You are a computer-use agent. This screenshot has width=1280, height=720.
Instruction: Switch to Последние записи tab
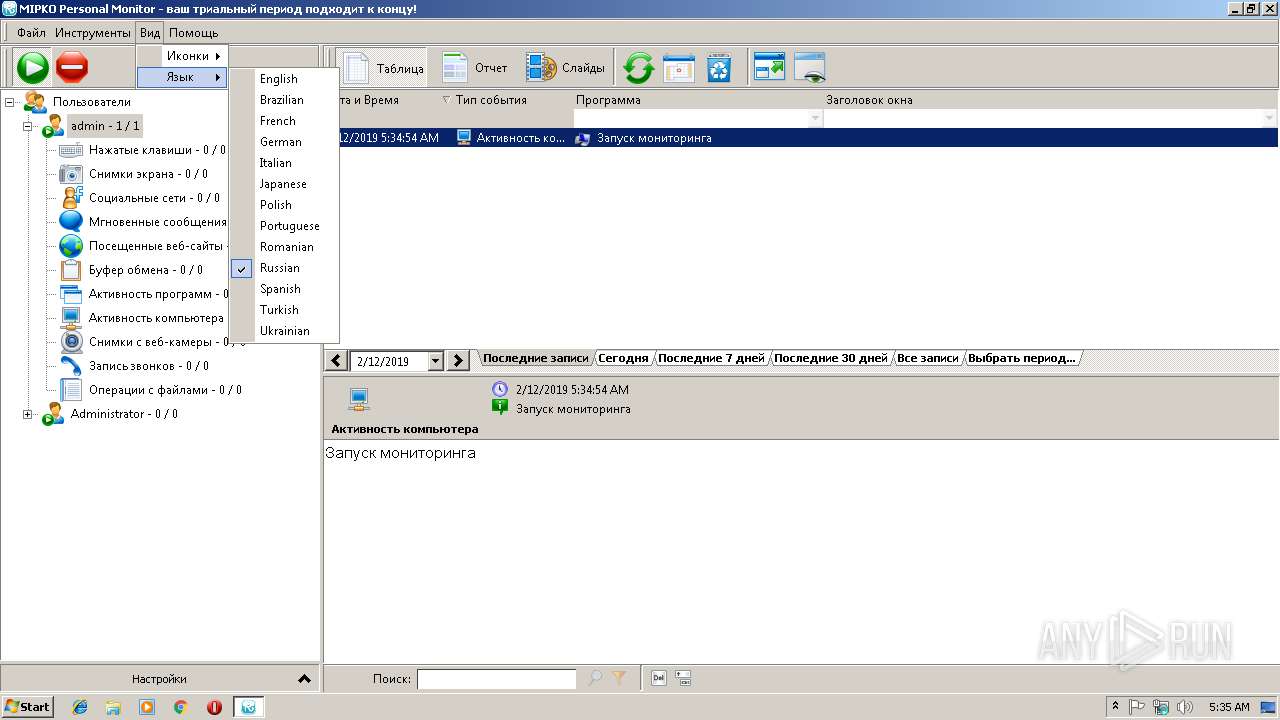coord(536,358)
